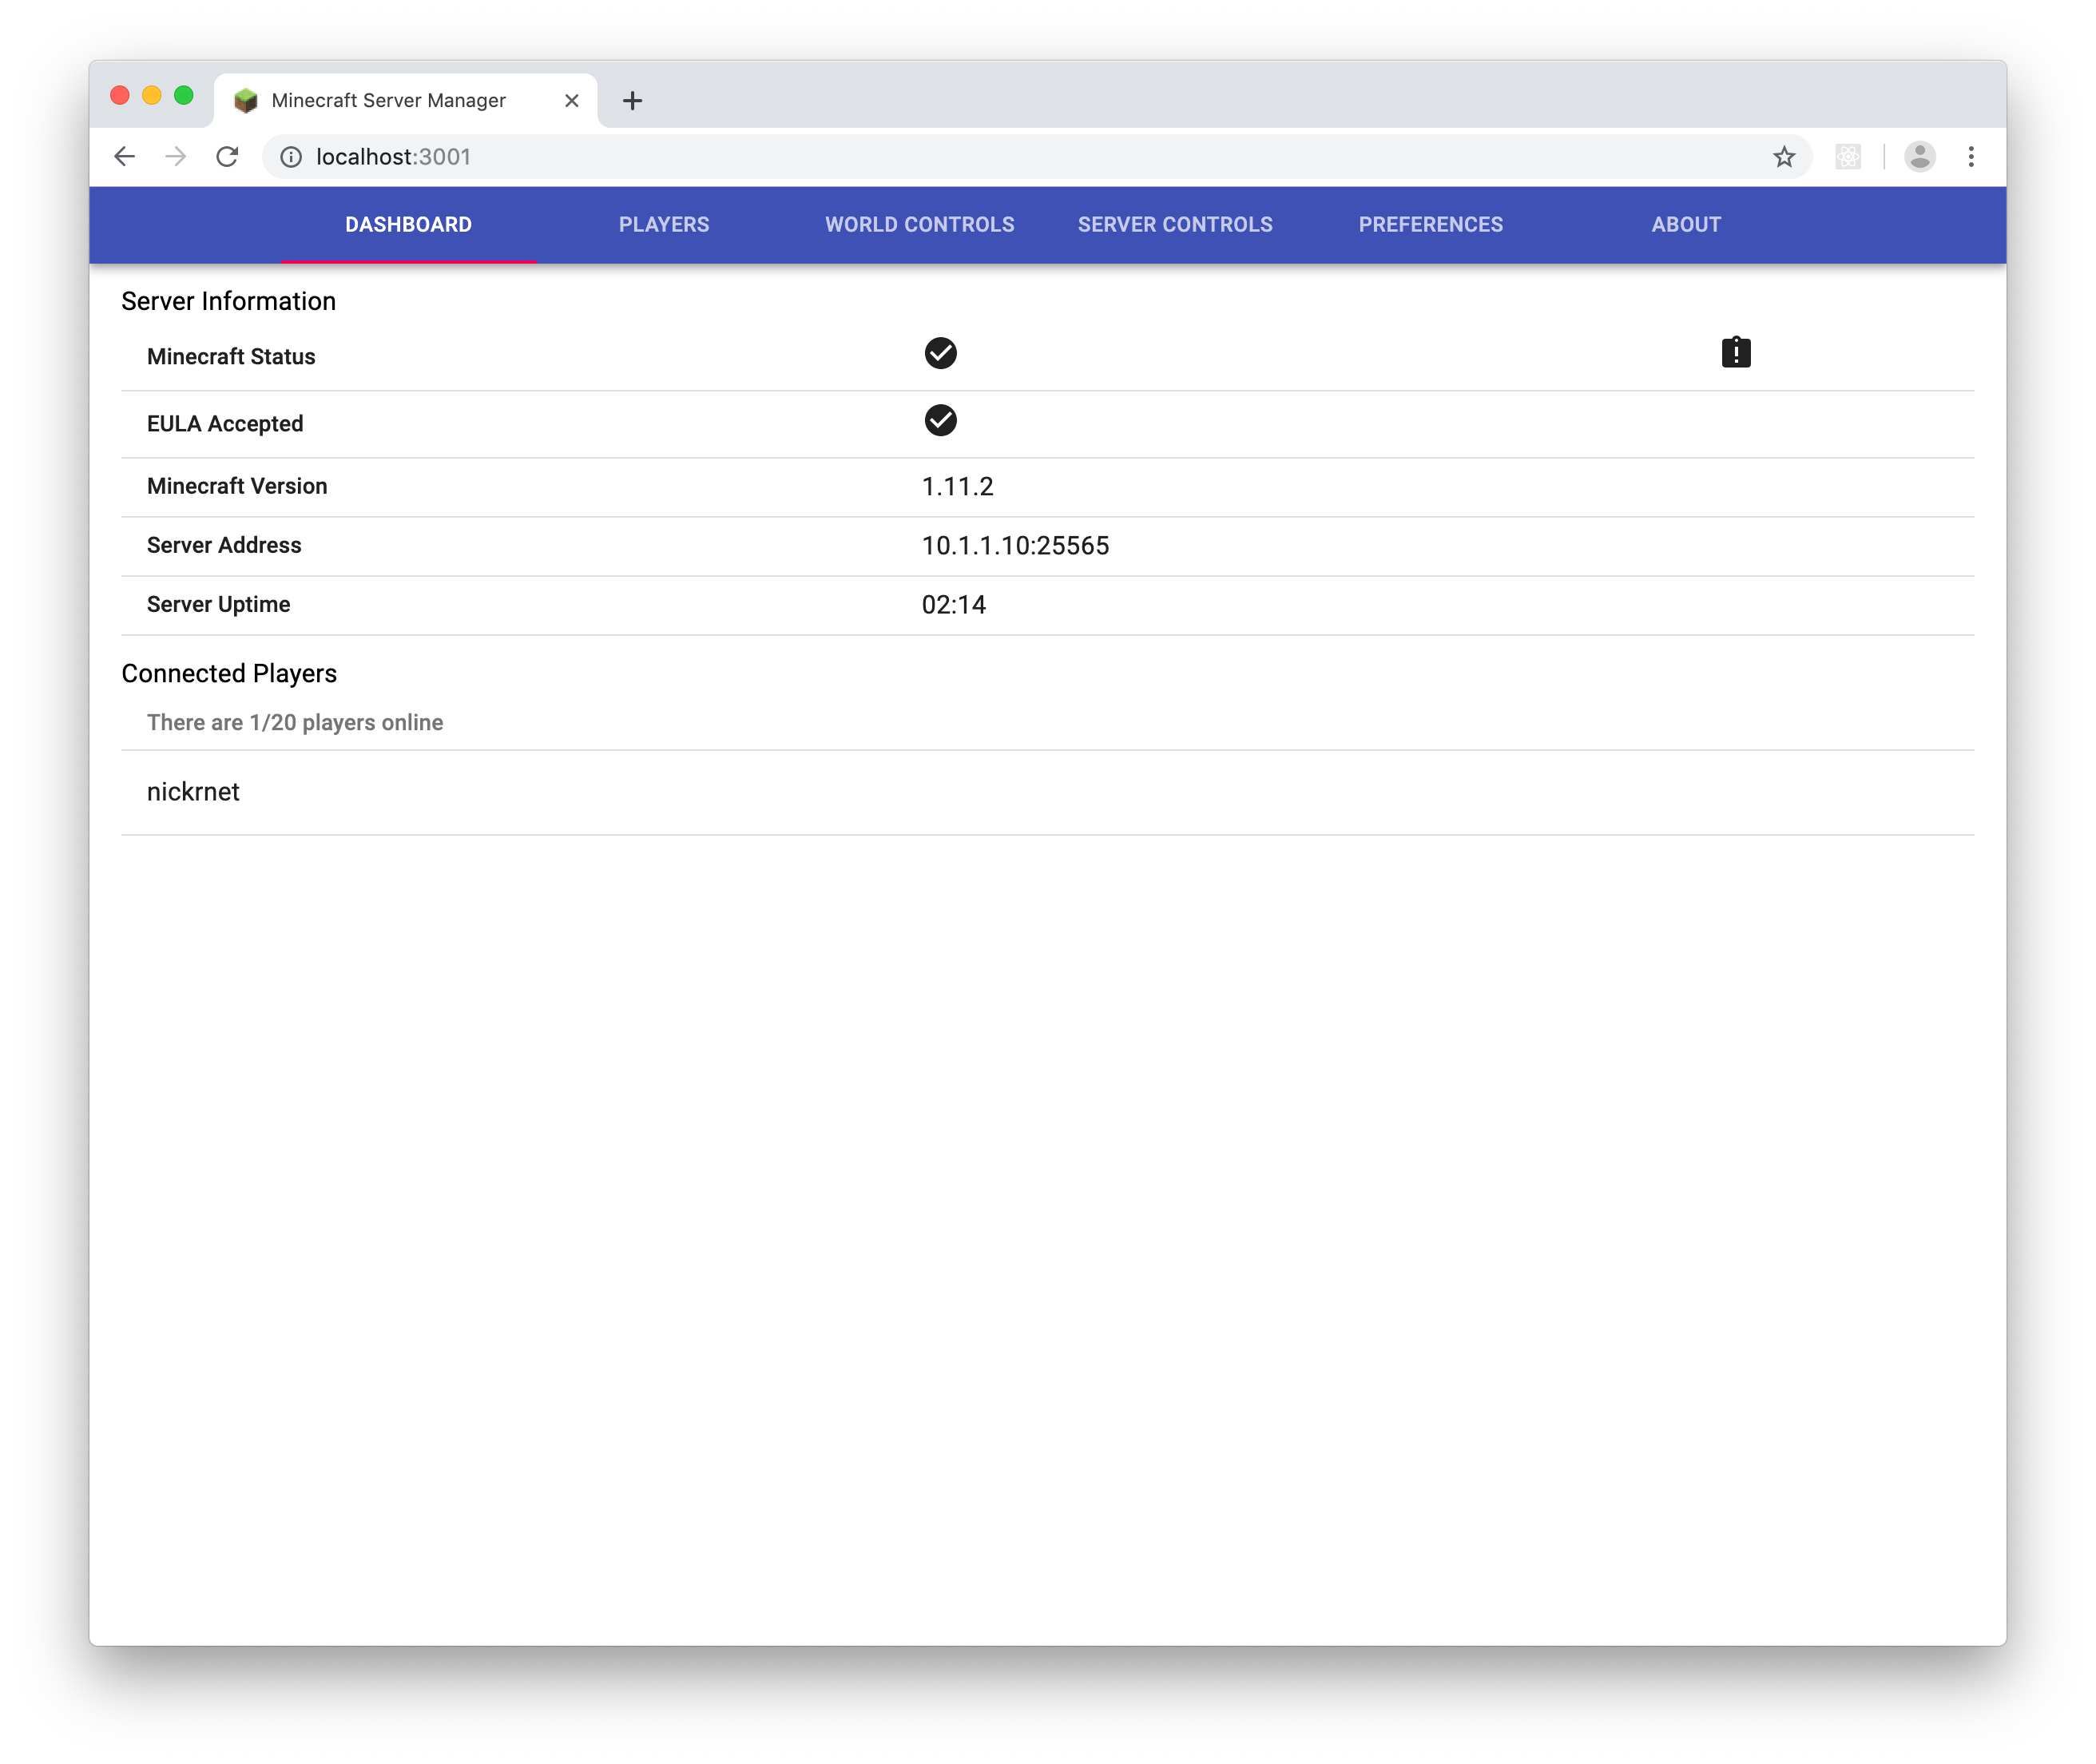This screenshot has height=1764, width=2096.
Task: Navigate to the PLAYERS tab
Action: point(665,224)
